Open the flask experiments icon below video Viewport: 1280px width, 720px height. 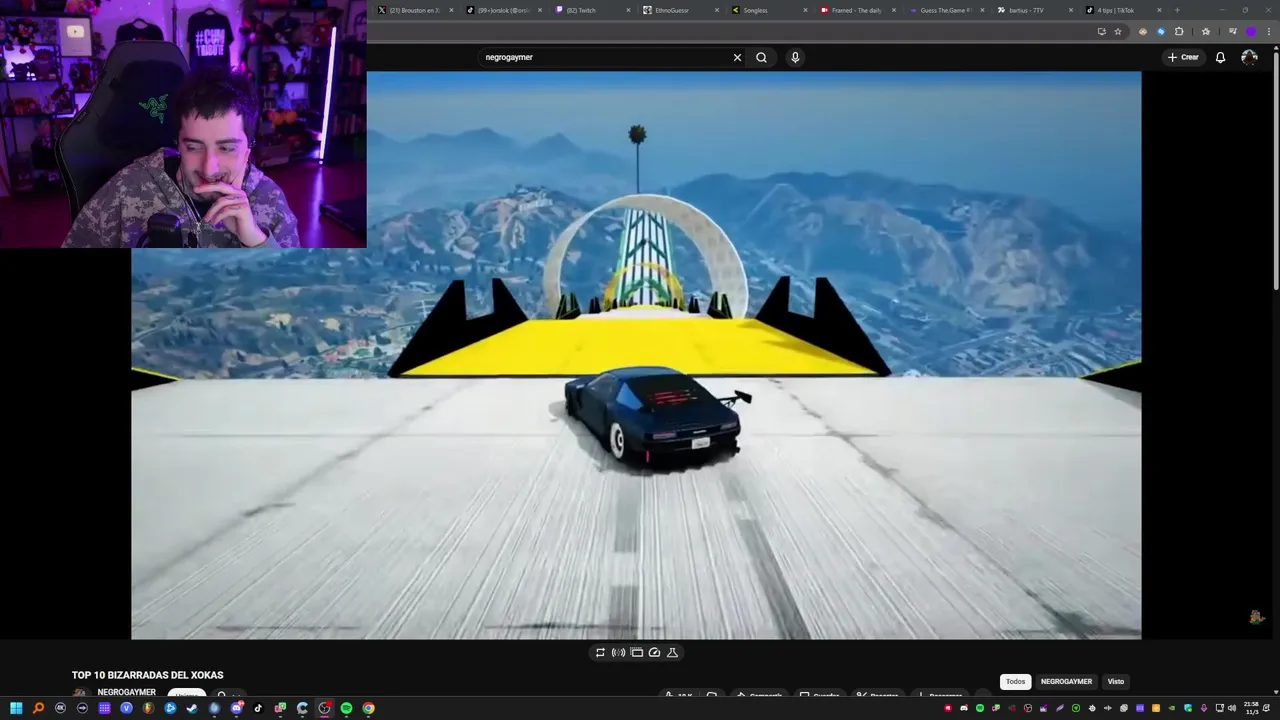coord(672,652)
